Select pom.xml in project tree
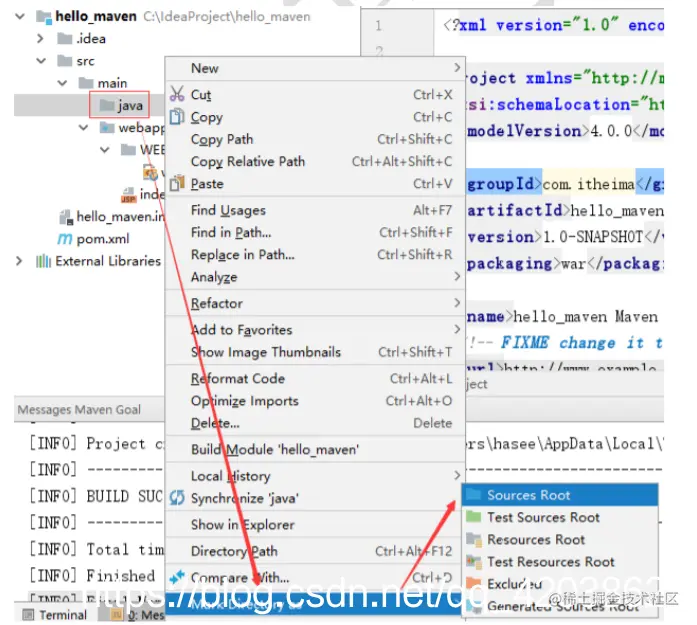This screenshot has height=625, width=697. pos(103,239)
